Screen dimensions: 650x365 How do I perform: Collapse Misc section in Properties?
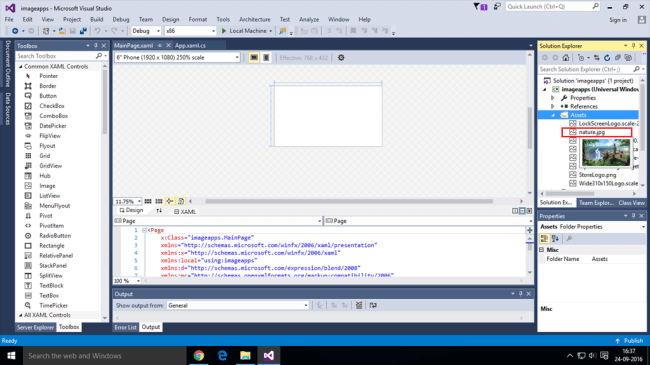(541, 250)
